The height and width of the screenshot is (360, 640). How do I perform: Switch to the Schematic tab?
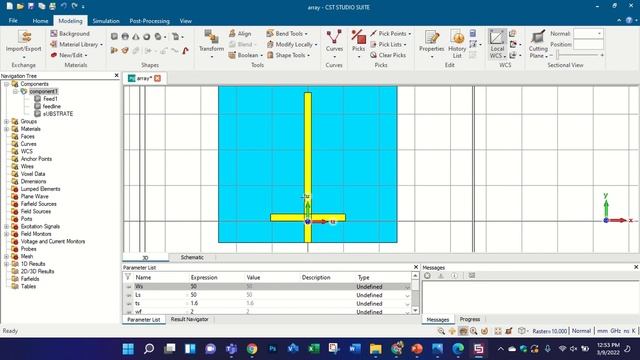point(192,257)
